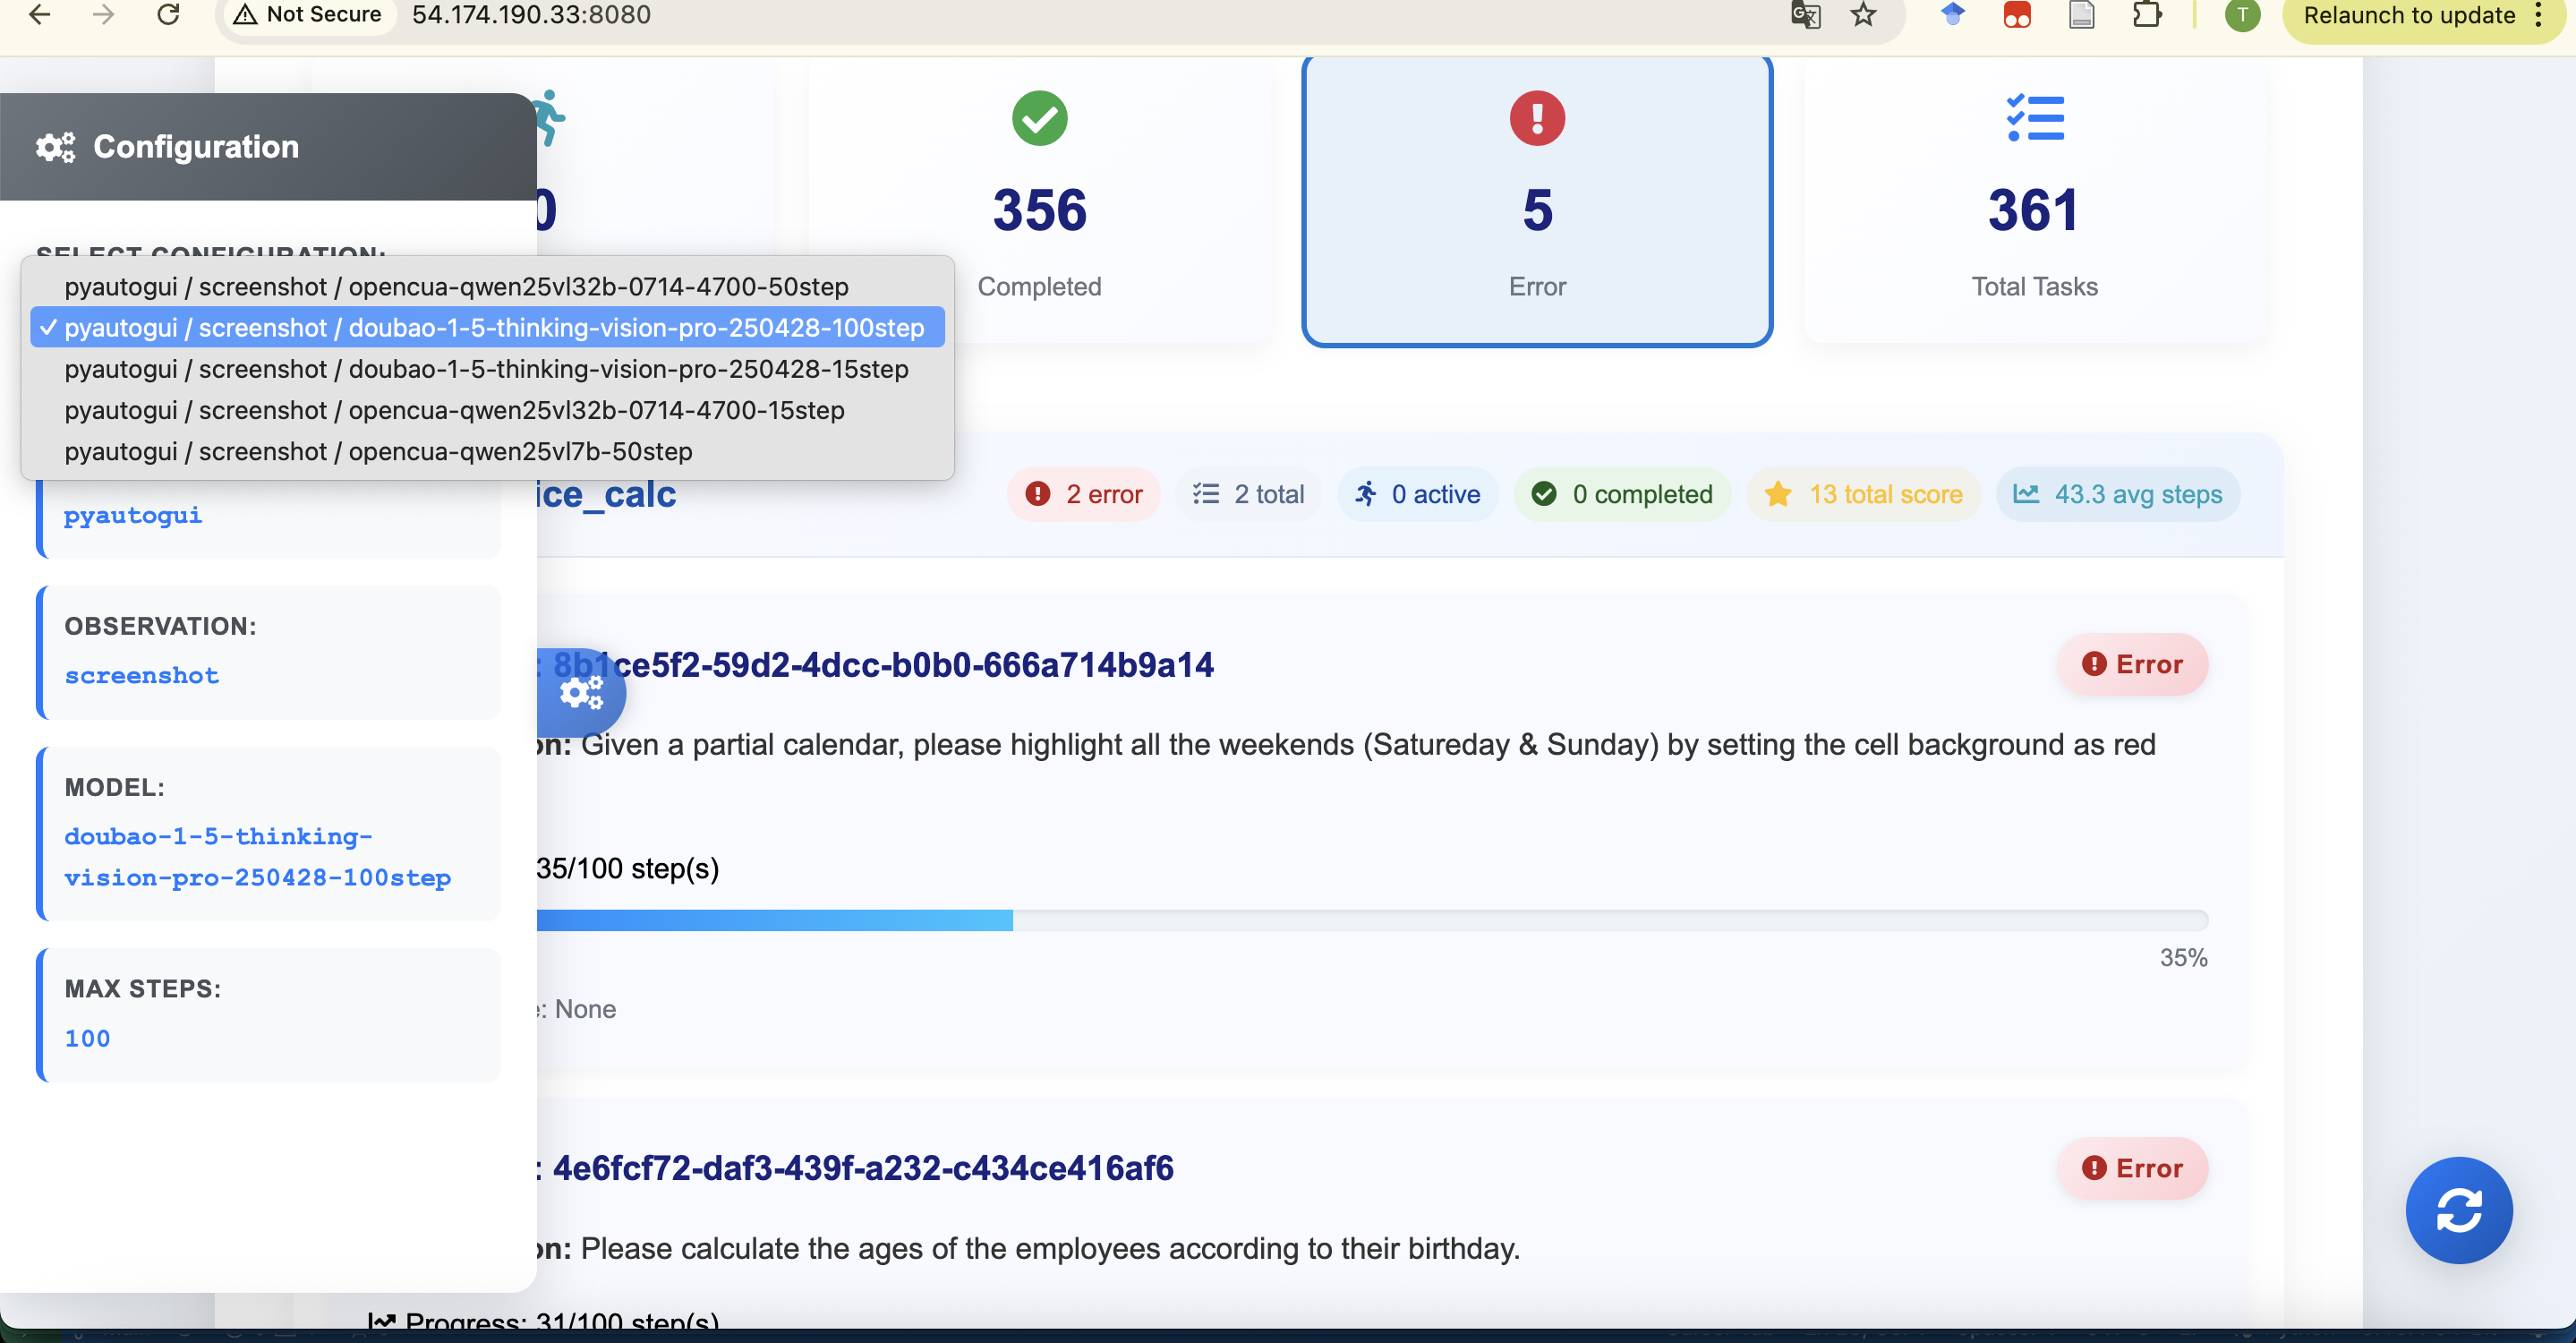Click the 43.3 avg steps badge
Viewport: 2576px width, 1343px height.
point(2118,494)
